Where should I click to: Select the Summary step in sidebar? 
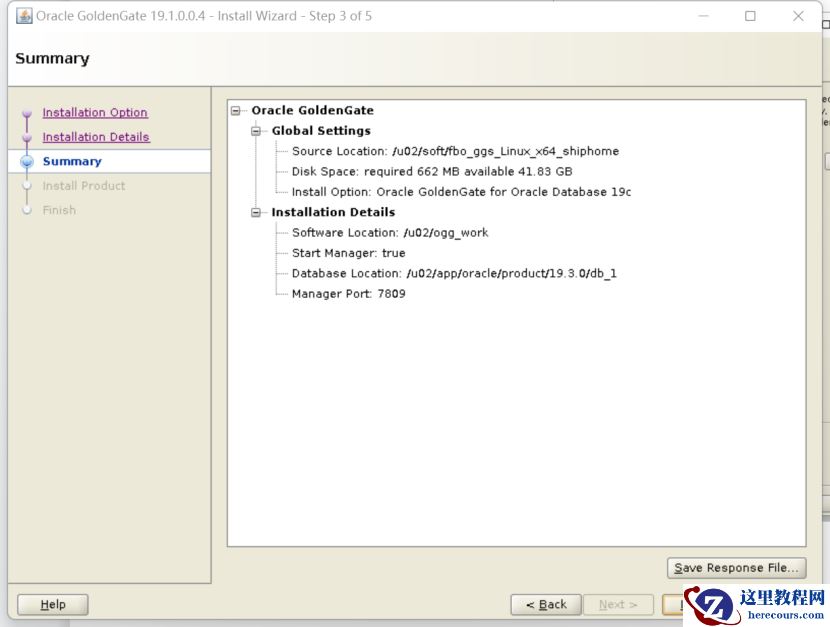click(x=72, y=161)
